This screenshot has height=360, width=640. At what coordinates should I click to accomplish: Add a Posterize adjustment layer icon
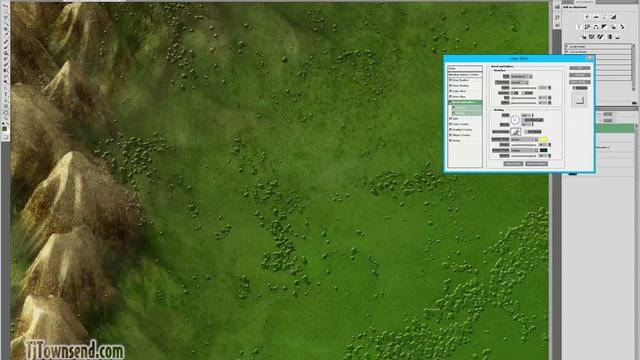591,37
